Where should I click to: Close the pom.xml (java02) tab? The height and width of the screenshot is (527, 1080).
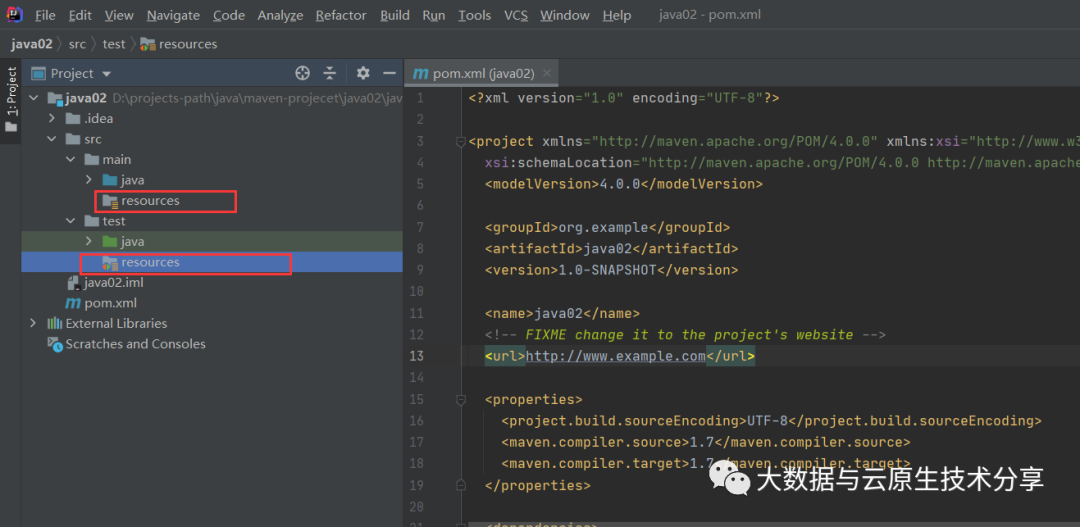547,74
